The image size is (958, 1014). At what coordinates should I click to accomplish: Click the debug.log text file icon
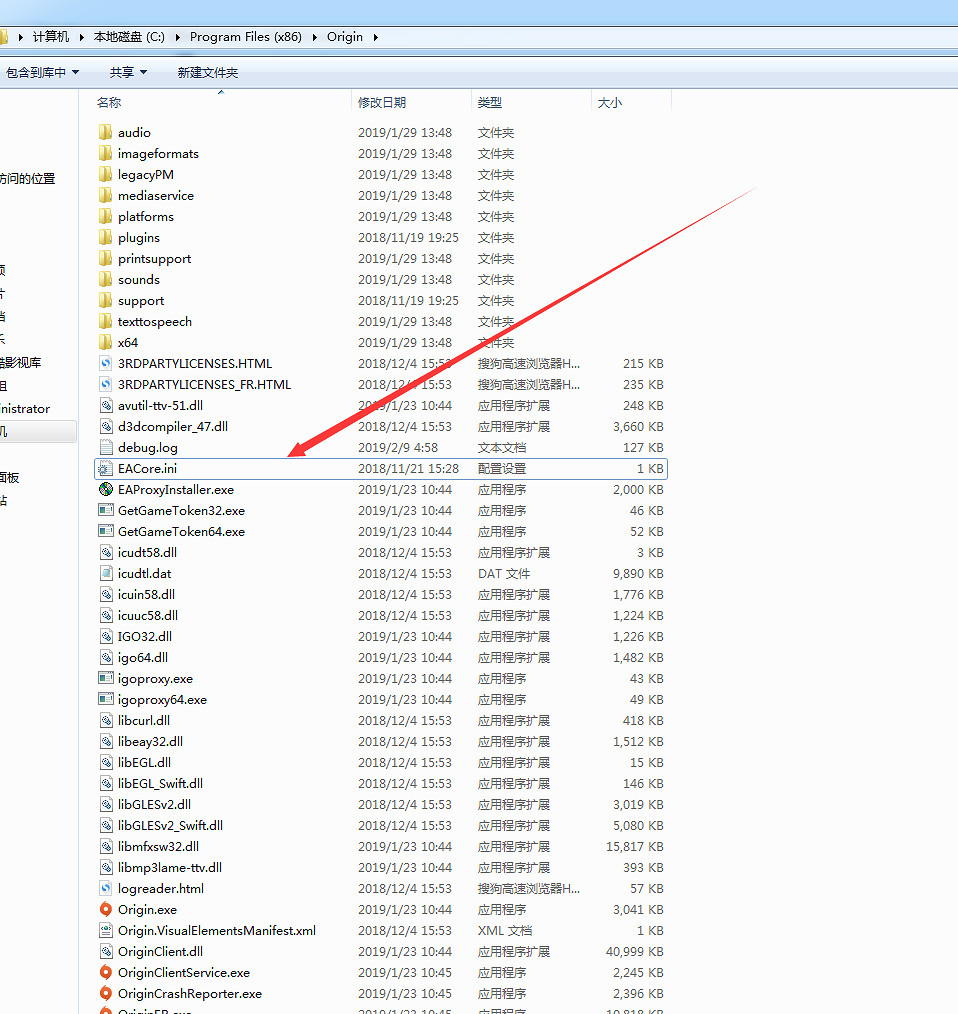pos(106,447)
